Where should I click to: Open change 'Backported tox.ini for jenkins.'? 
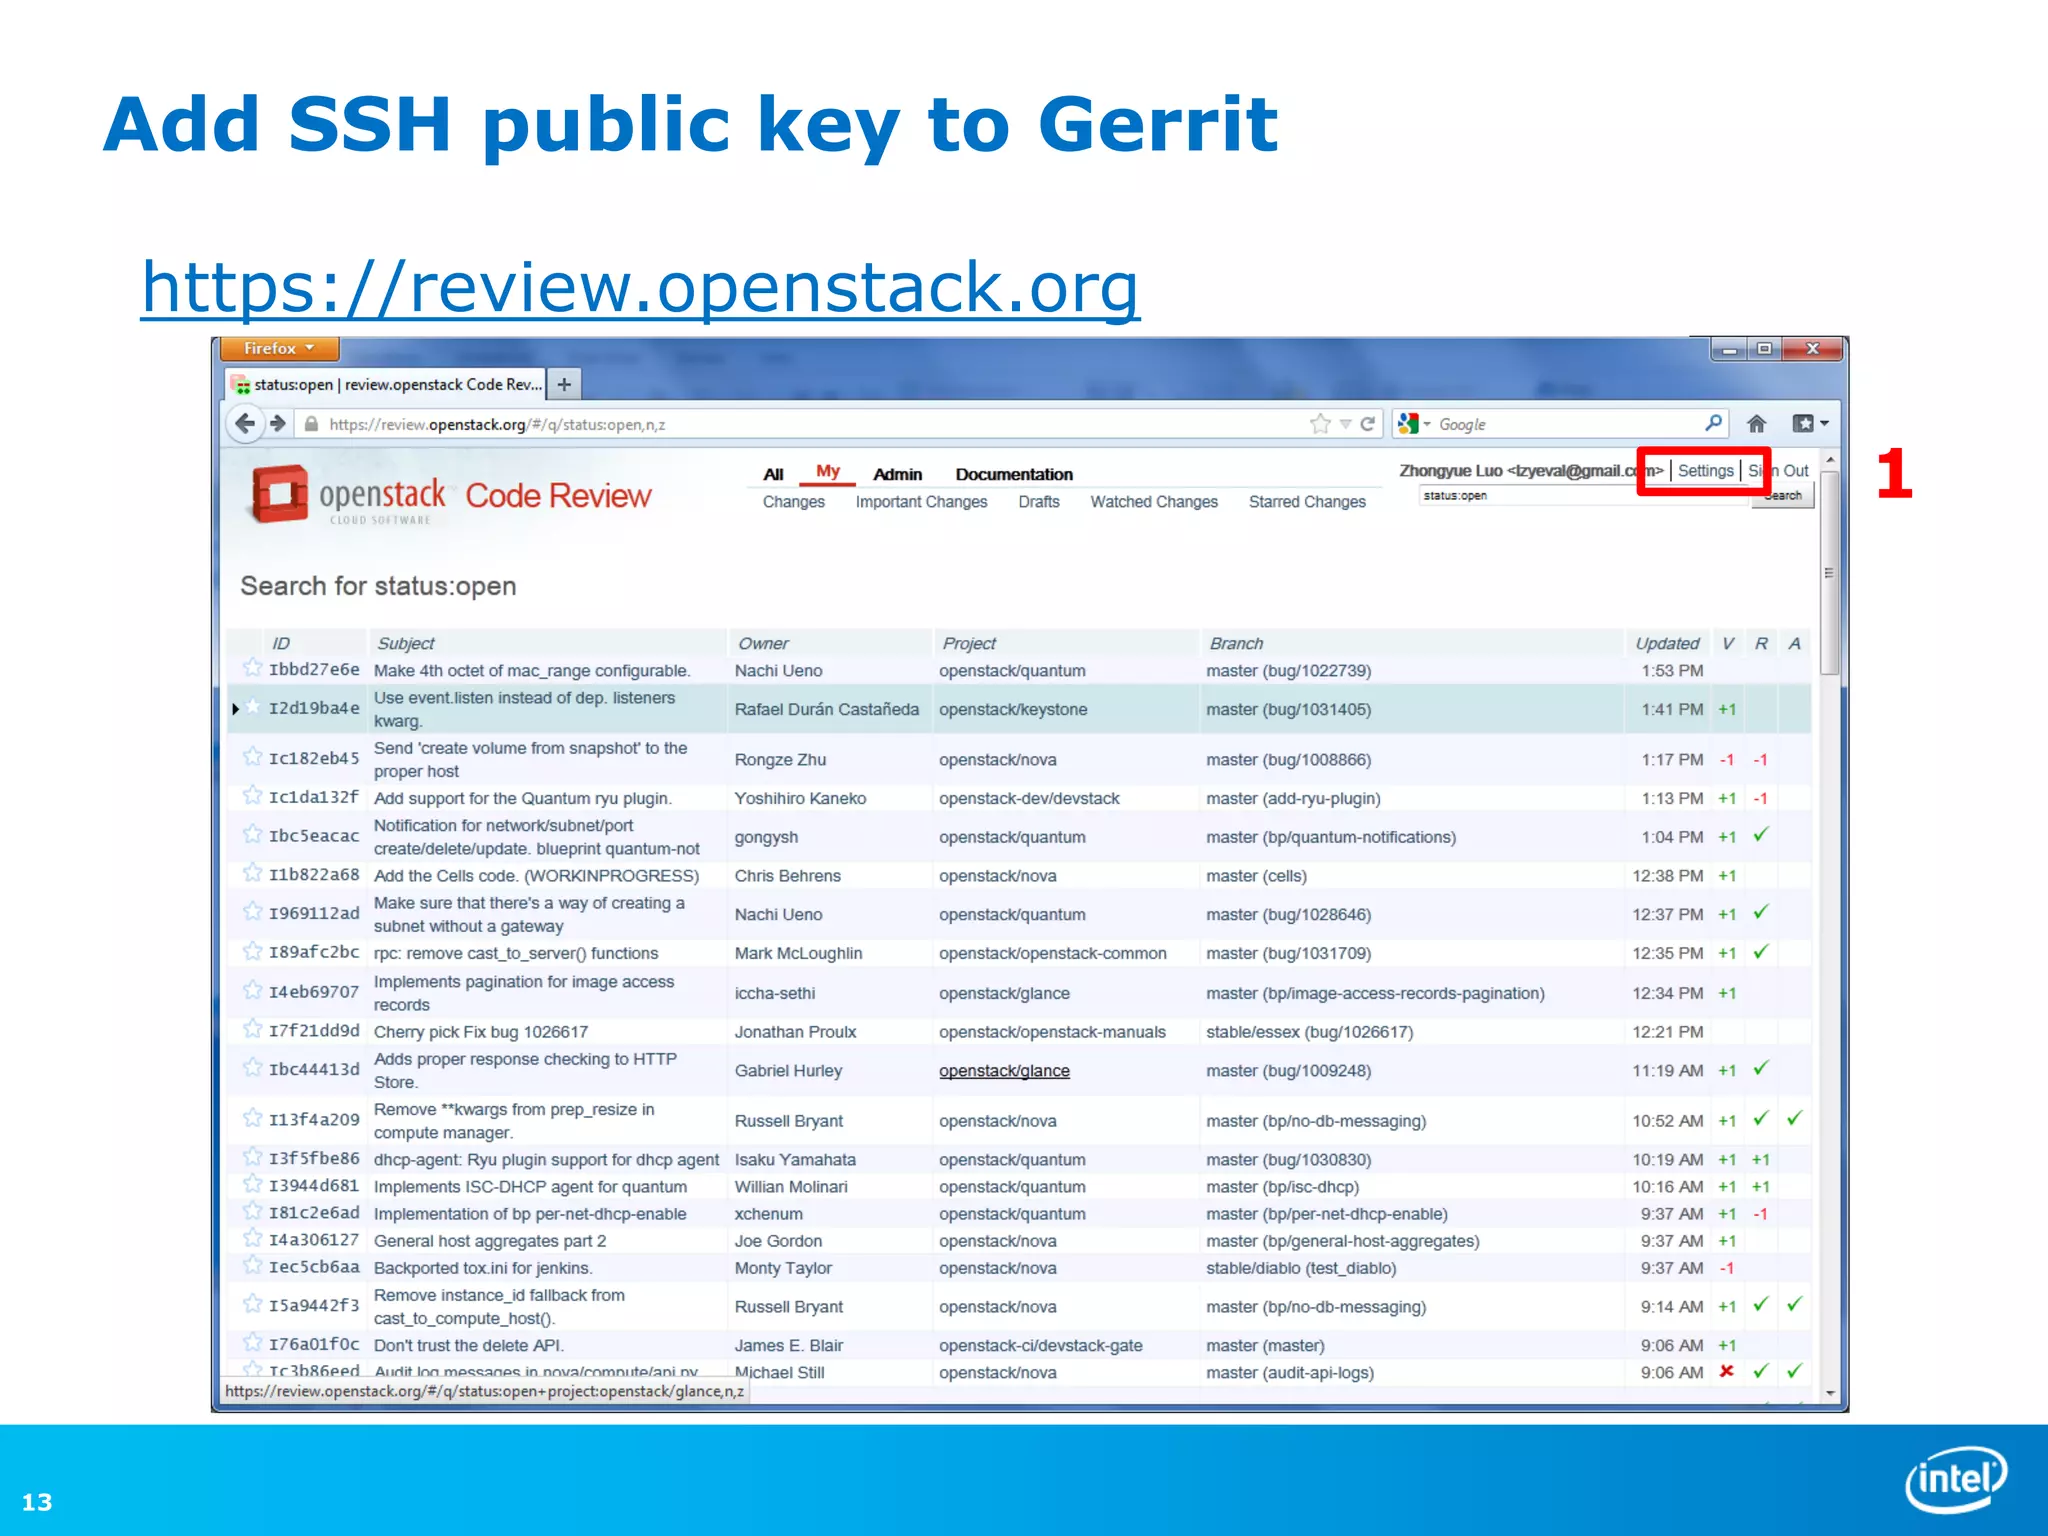pos(483,1268)
